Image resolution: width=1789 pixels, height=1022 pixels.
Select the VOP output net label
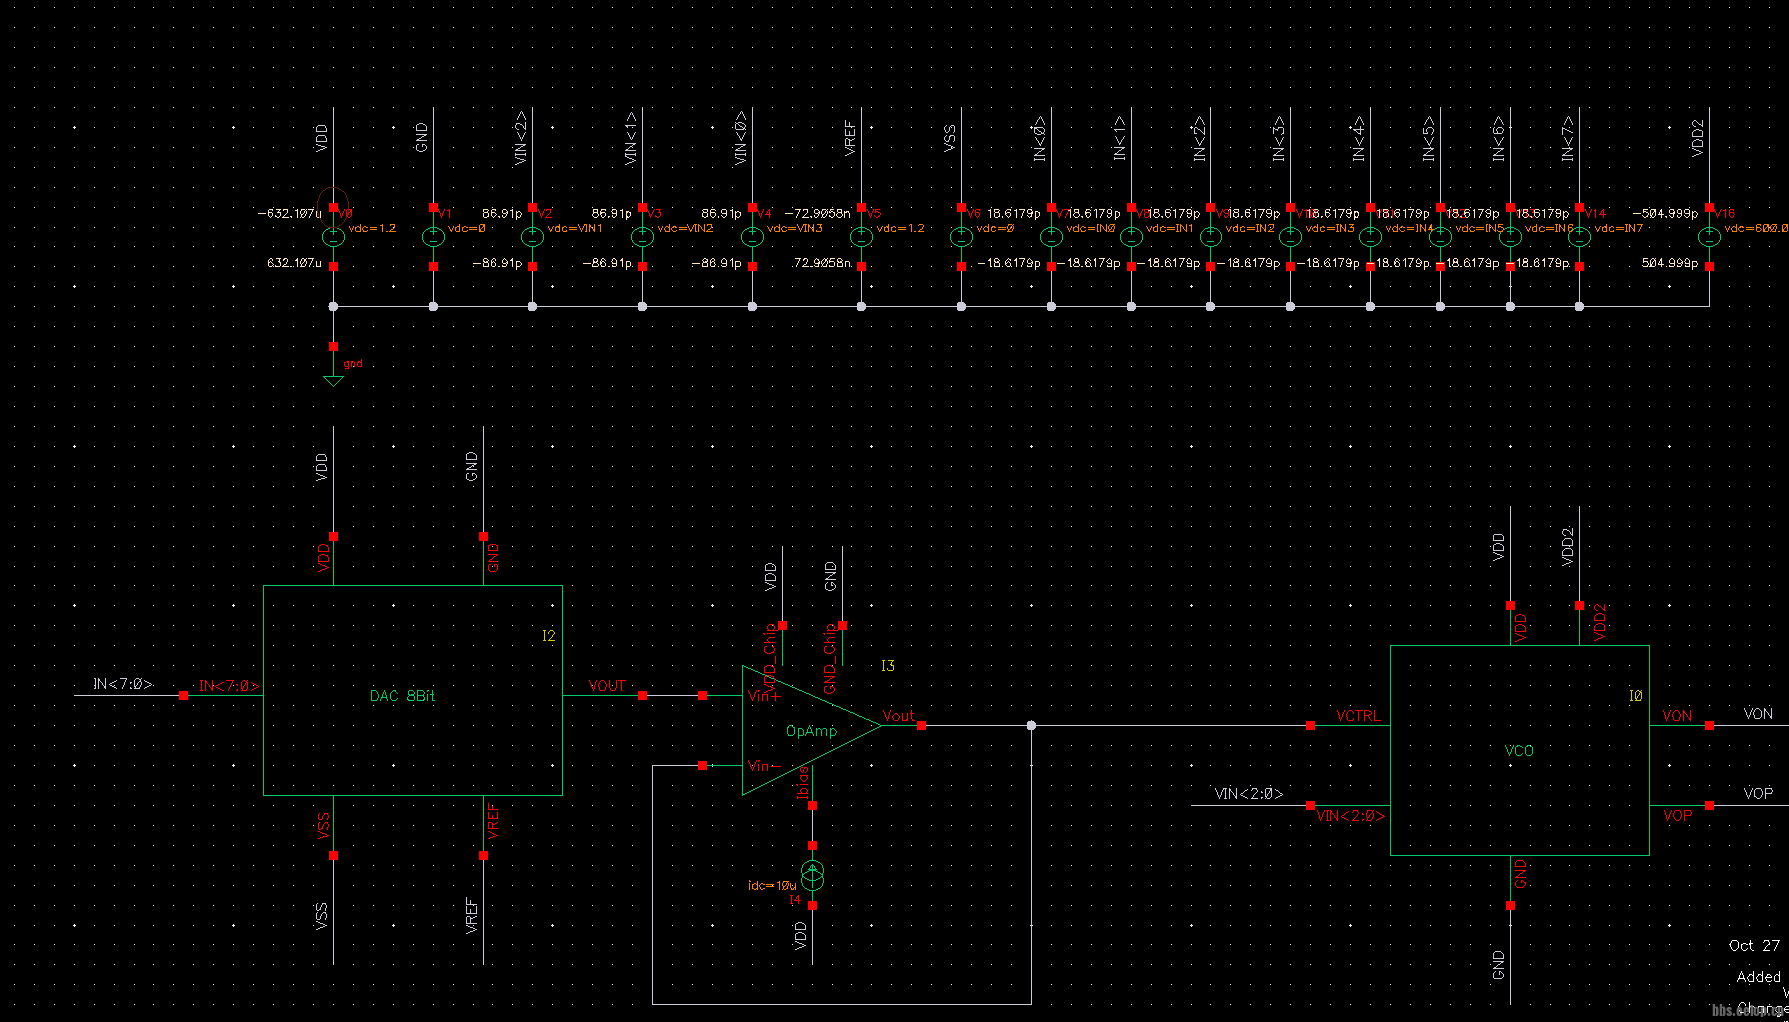pos(1757,794)
